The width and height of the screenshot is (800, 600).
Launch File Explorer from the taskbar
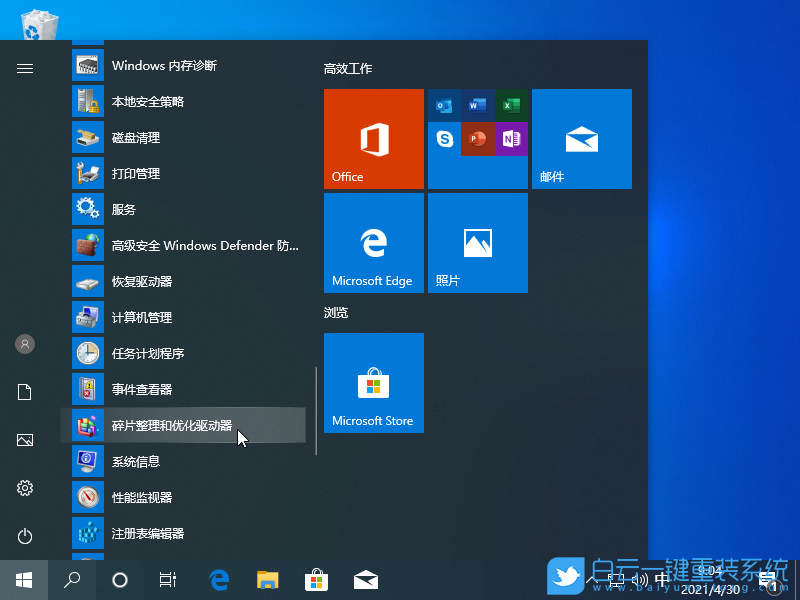tap(266, 579)
